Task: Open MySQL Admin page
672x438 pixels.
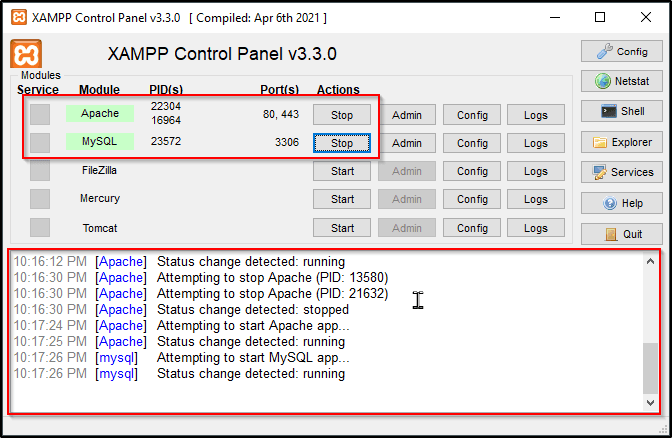Action: pyautogui.click(x=407, y=143)
